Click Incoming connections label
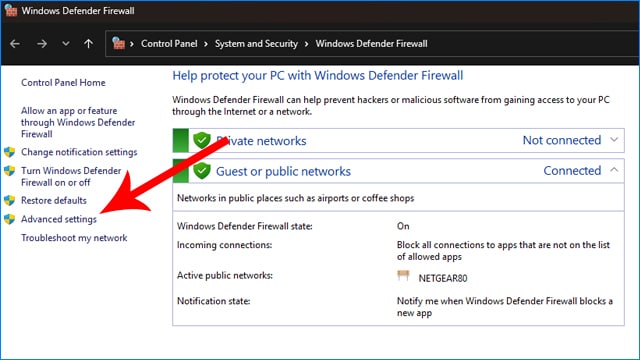640x360 pixels. (x=224, y=245)
